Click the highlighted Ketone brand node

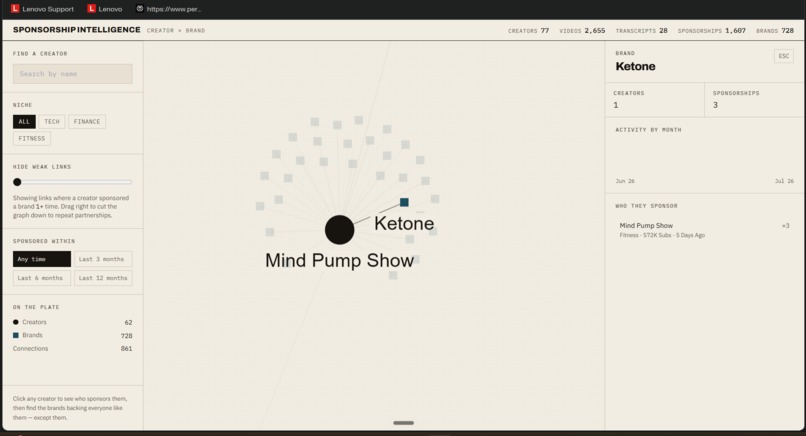pos(405,202)
